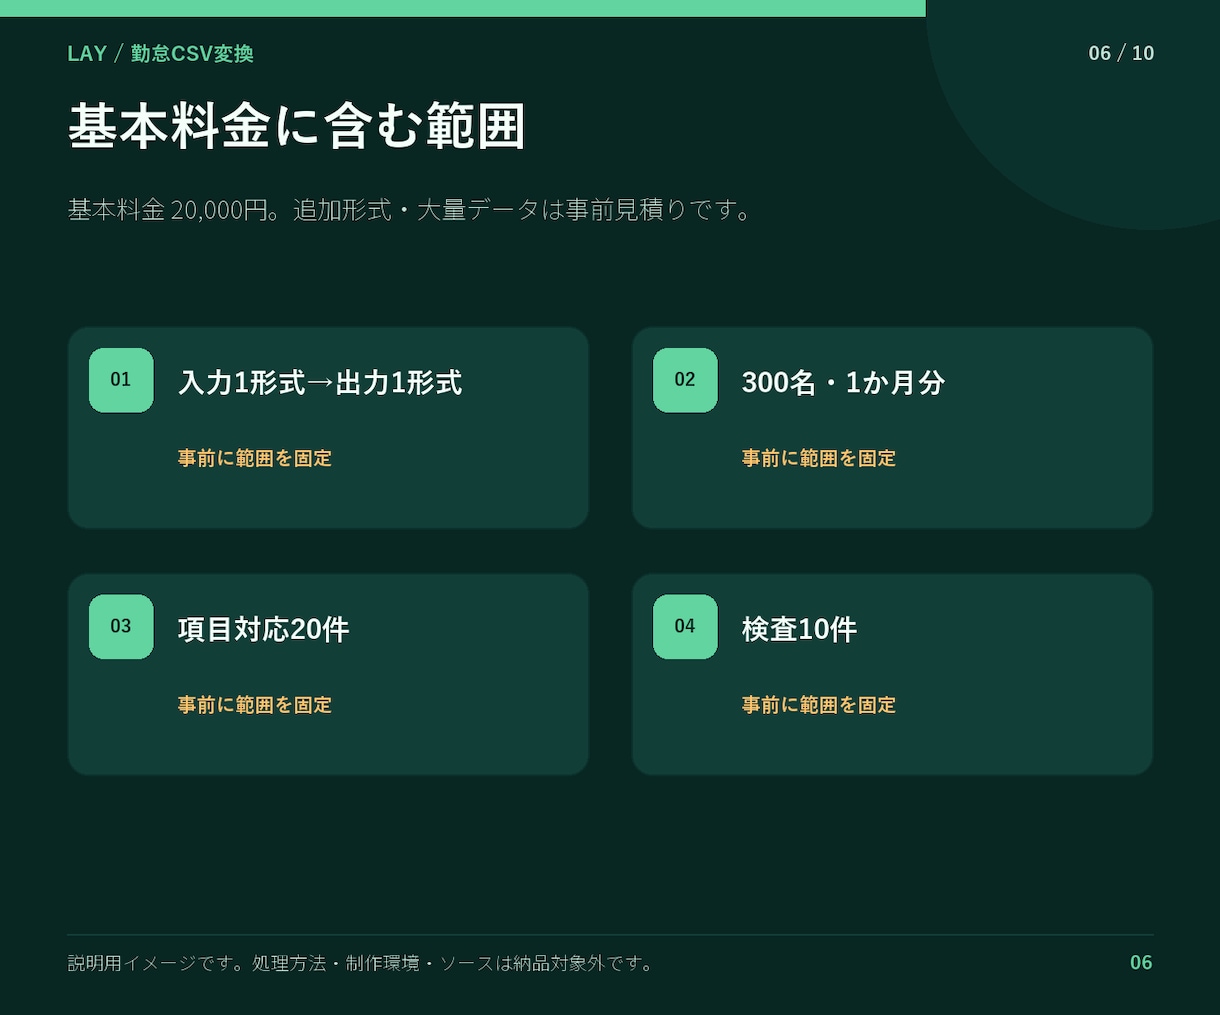Click the page counter 06 / 10

coord(1121,53)
